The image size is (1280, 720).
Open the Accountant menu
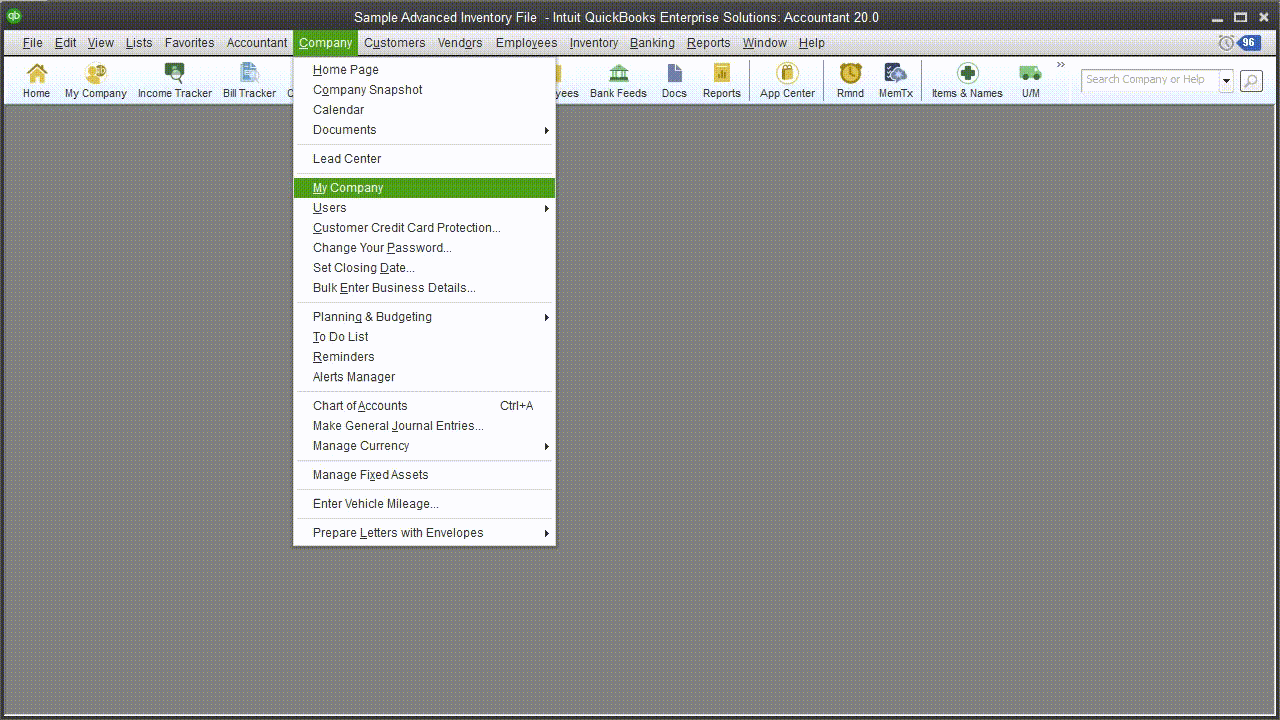click(x=257, y=43)
